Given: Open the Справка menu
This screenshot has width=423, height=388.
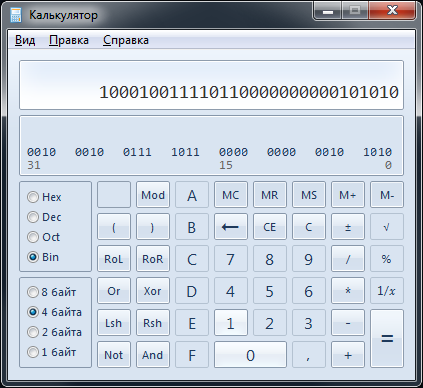Looking at the screenshot, I should tap(126, 40).
